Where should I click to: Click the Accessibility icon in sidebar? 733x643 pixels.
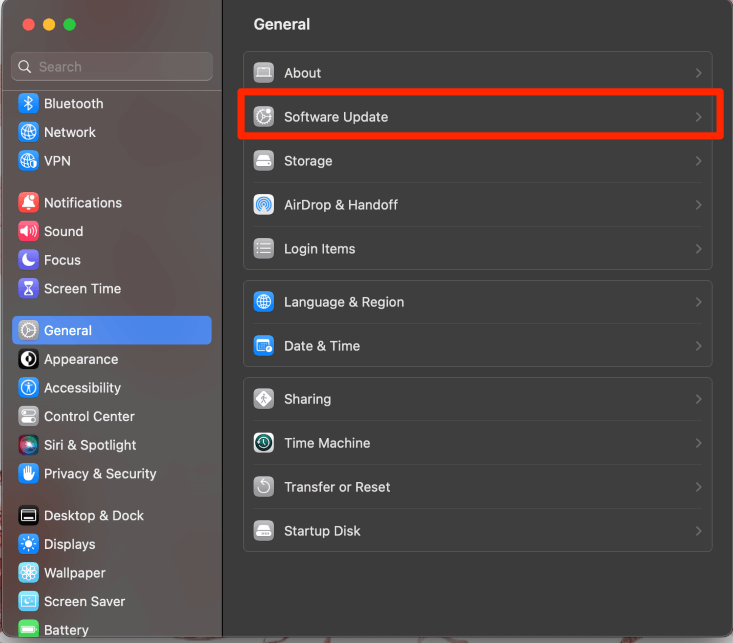point(28,388)
